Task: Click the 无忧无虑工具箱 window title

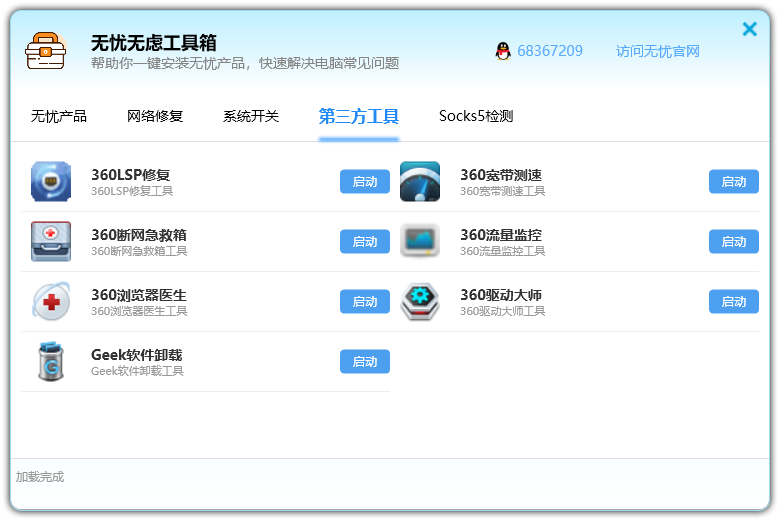Action: 154,43
